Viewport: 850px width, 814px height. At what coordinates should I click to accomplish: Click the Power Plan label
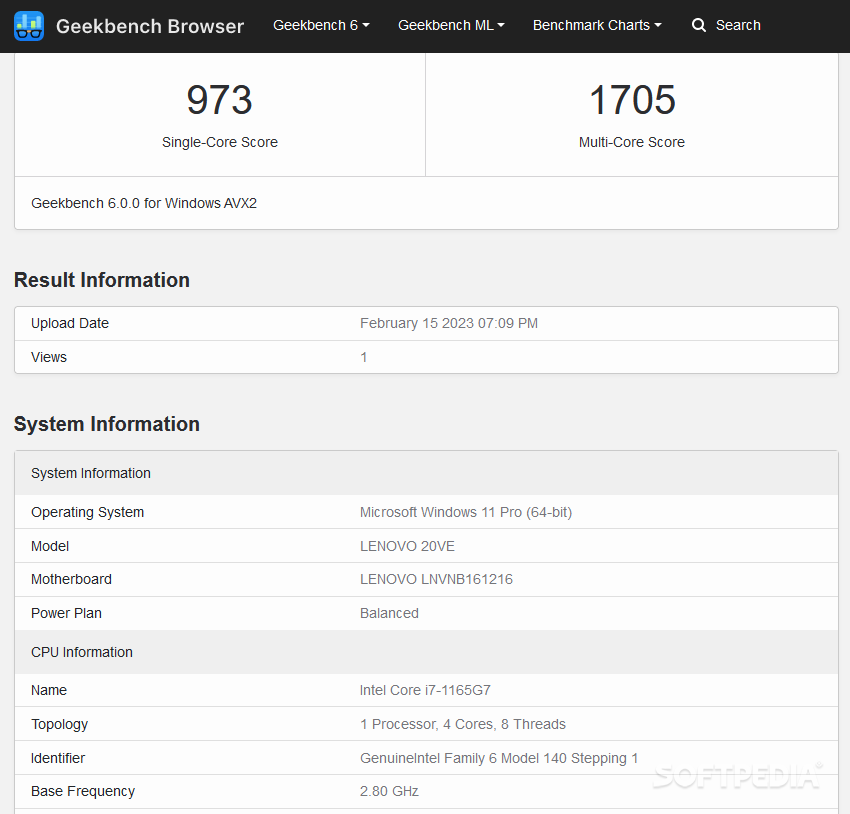pyautogui.click(x=66, y=613)
